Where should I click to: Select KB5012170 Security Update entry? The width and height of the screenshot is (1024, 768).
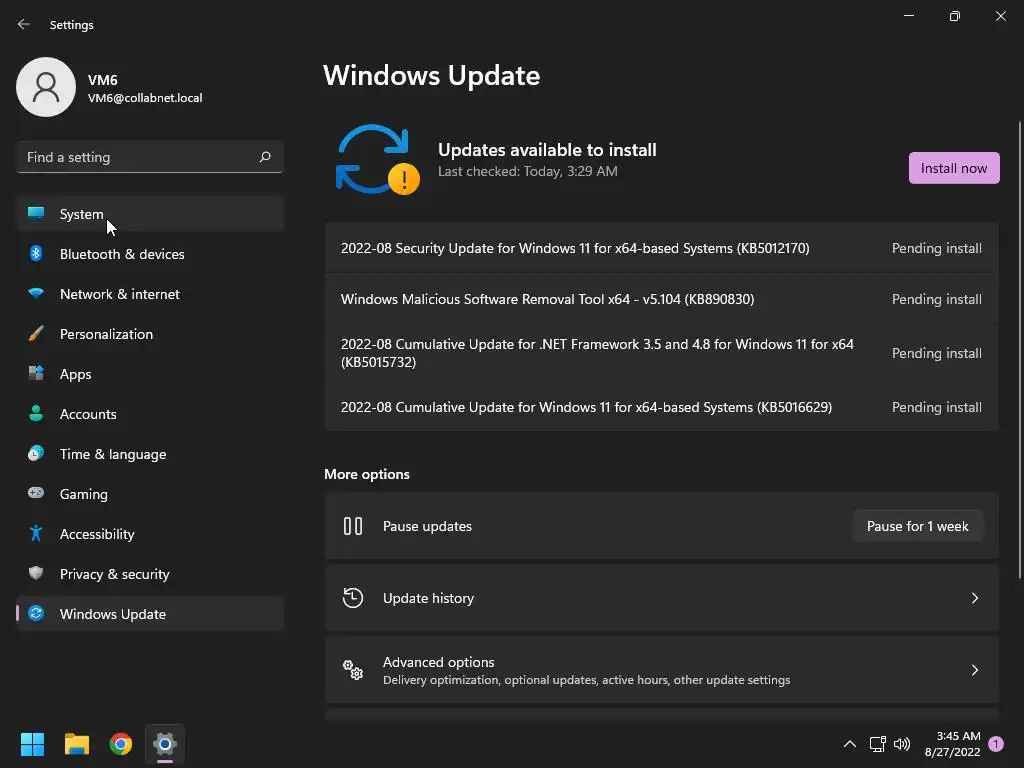[662, 248]
